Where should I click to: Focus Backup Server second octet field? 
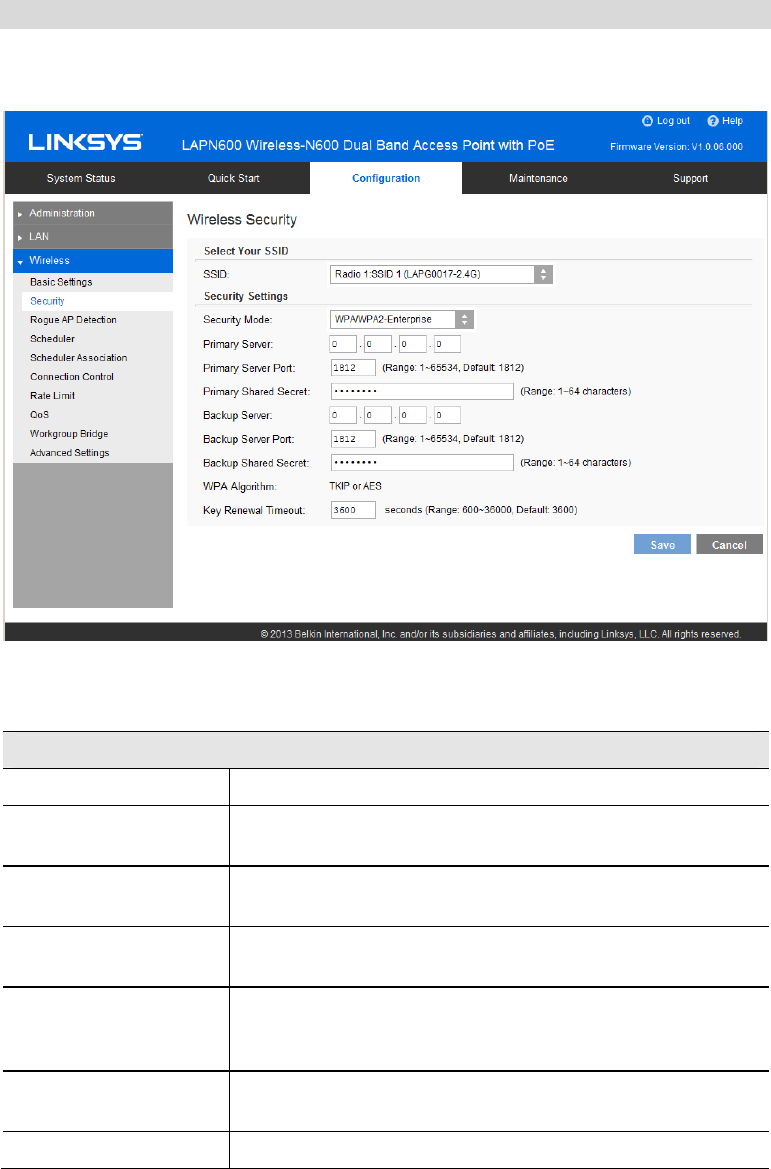378,415
